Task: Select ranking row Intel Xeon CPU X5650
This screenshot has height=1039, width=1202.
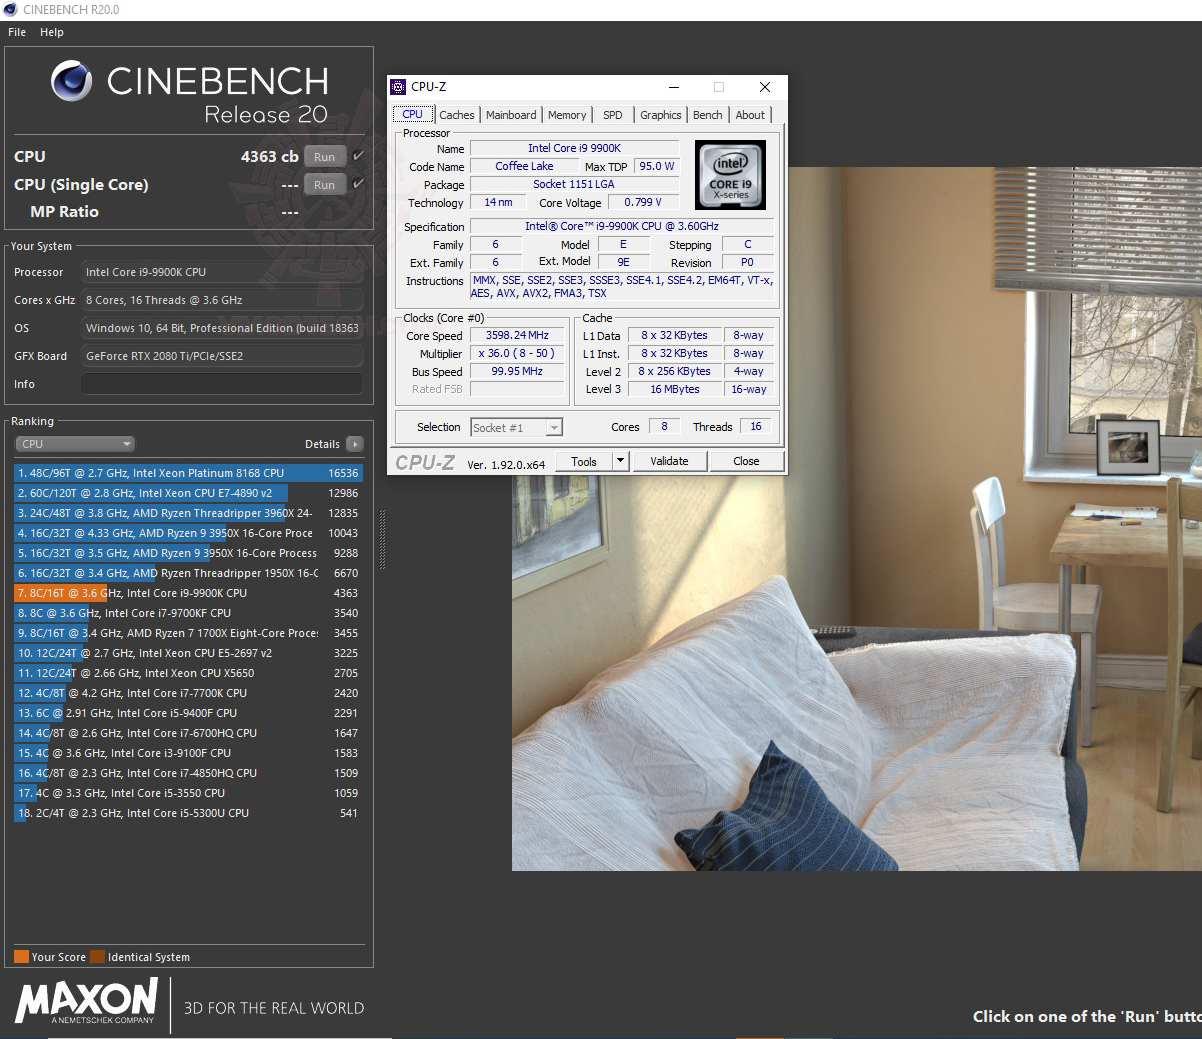Action: tap(188, 673)
